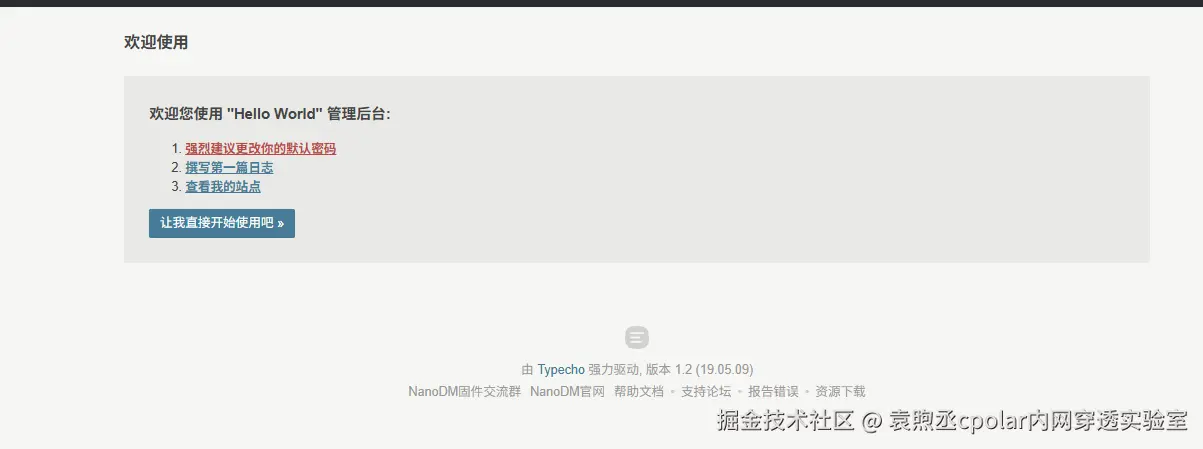Follow the 查看我的站点 link
The image size is (1203, 449).
[x=223, y=186]
